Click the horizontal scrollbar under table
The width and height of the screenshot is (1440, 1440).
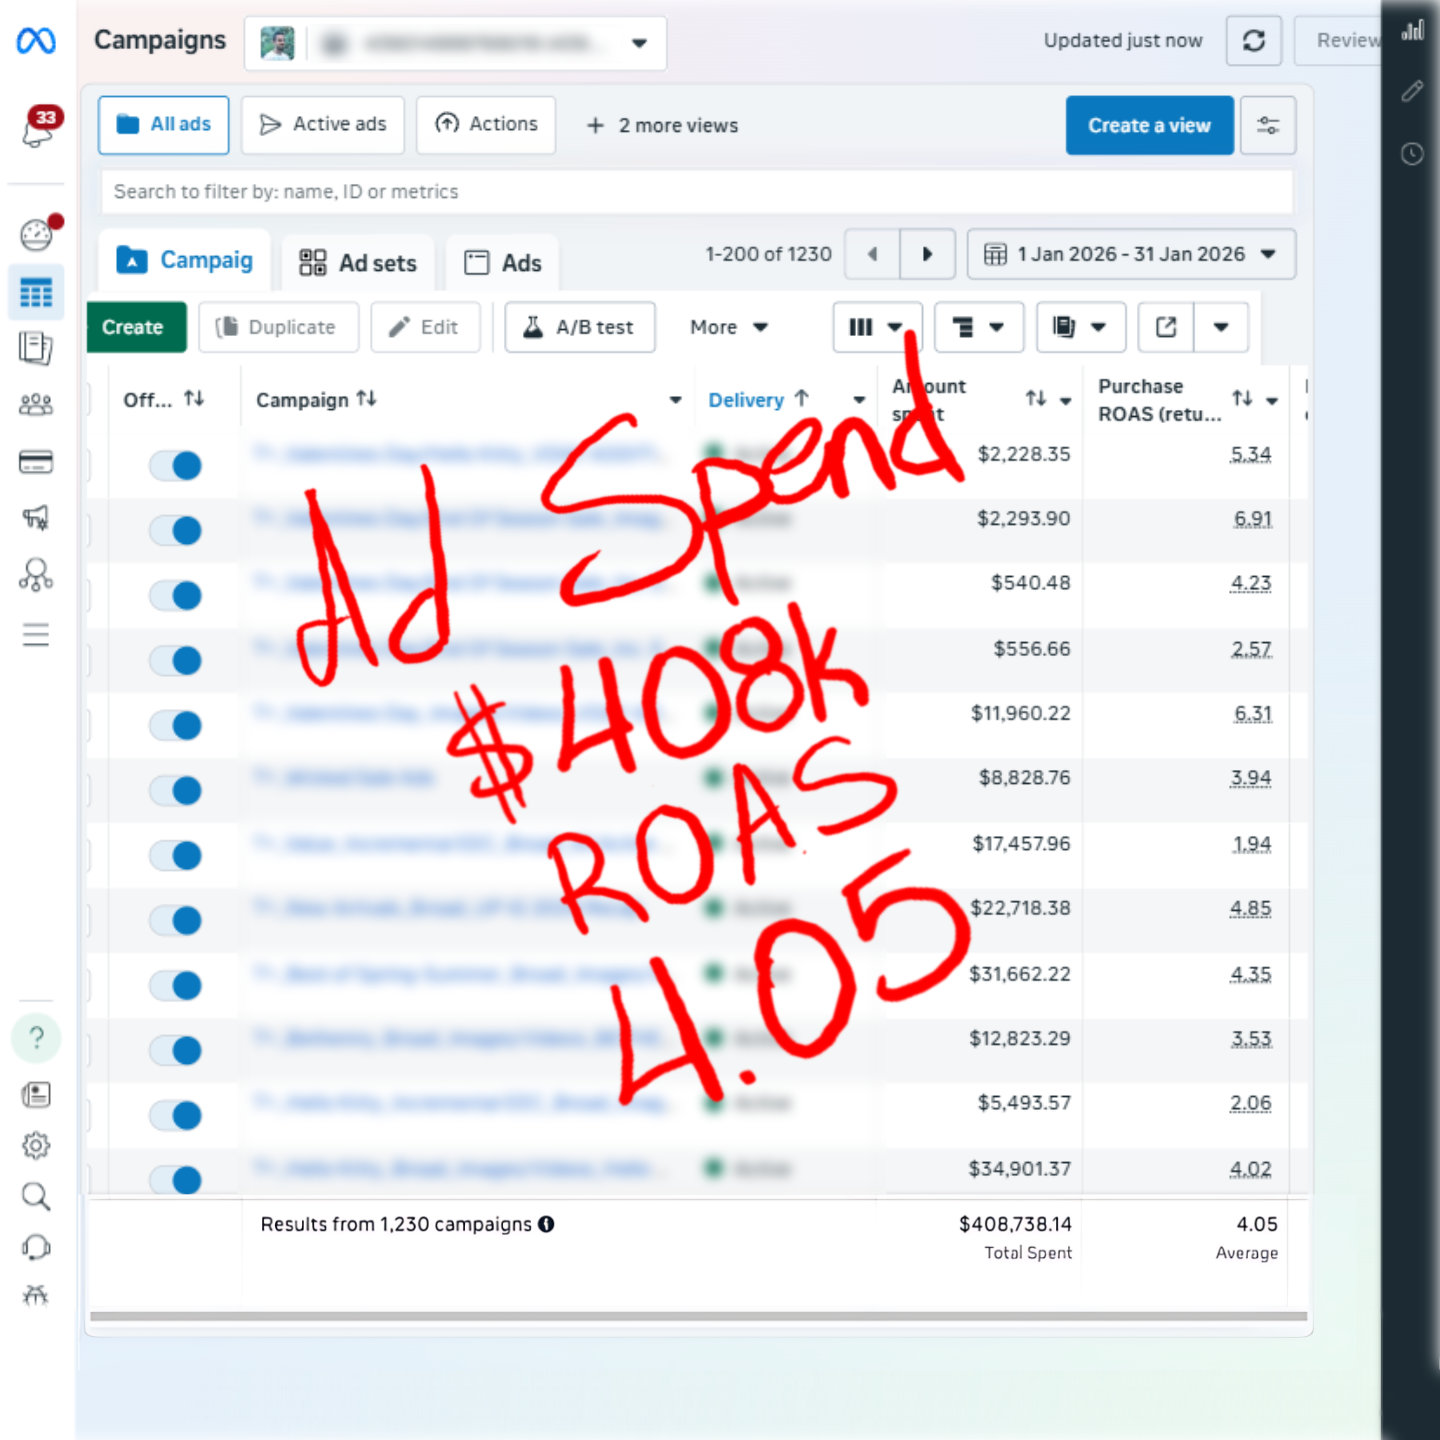(698, 1316)
